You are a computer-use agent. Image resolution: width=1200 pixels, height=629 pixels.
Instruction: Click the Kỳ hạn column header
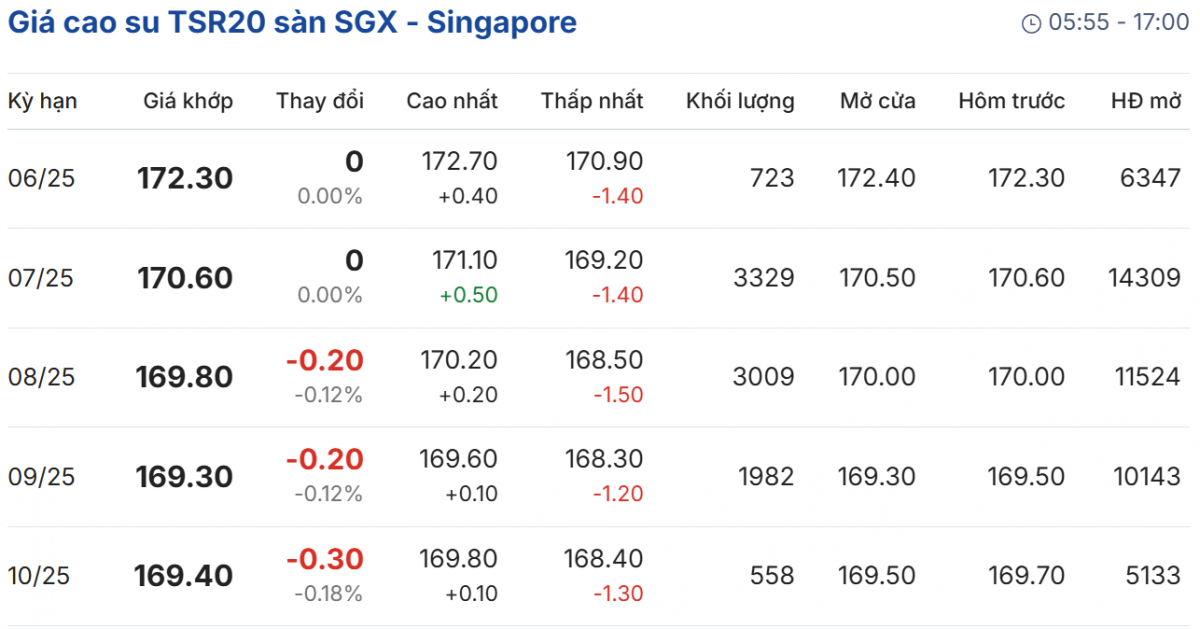pyautogui.click(x=43, y=101)
